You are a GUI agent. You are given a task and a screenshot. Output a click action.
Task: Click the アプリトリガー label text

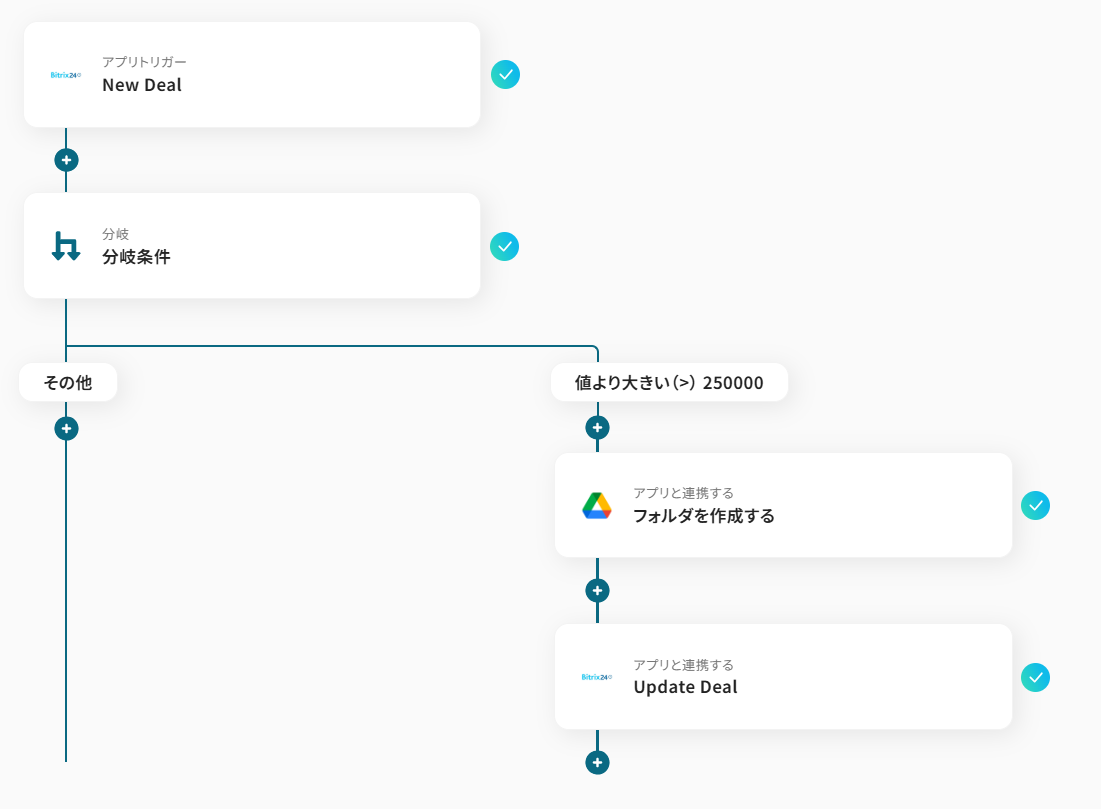(144, 62)
